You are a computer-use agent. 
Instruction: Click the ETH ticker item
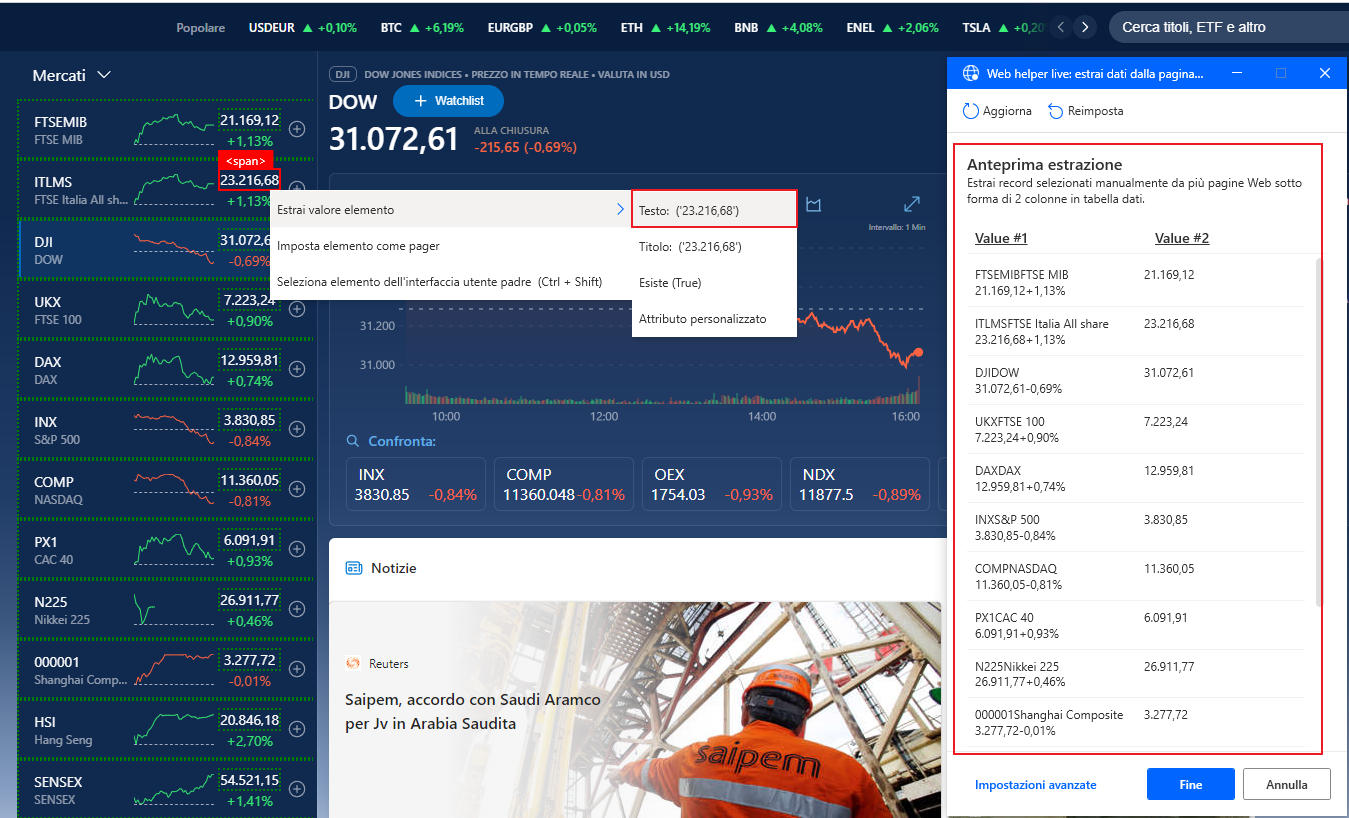[665, 28]
